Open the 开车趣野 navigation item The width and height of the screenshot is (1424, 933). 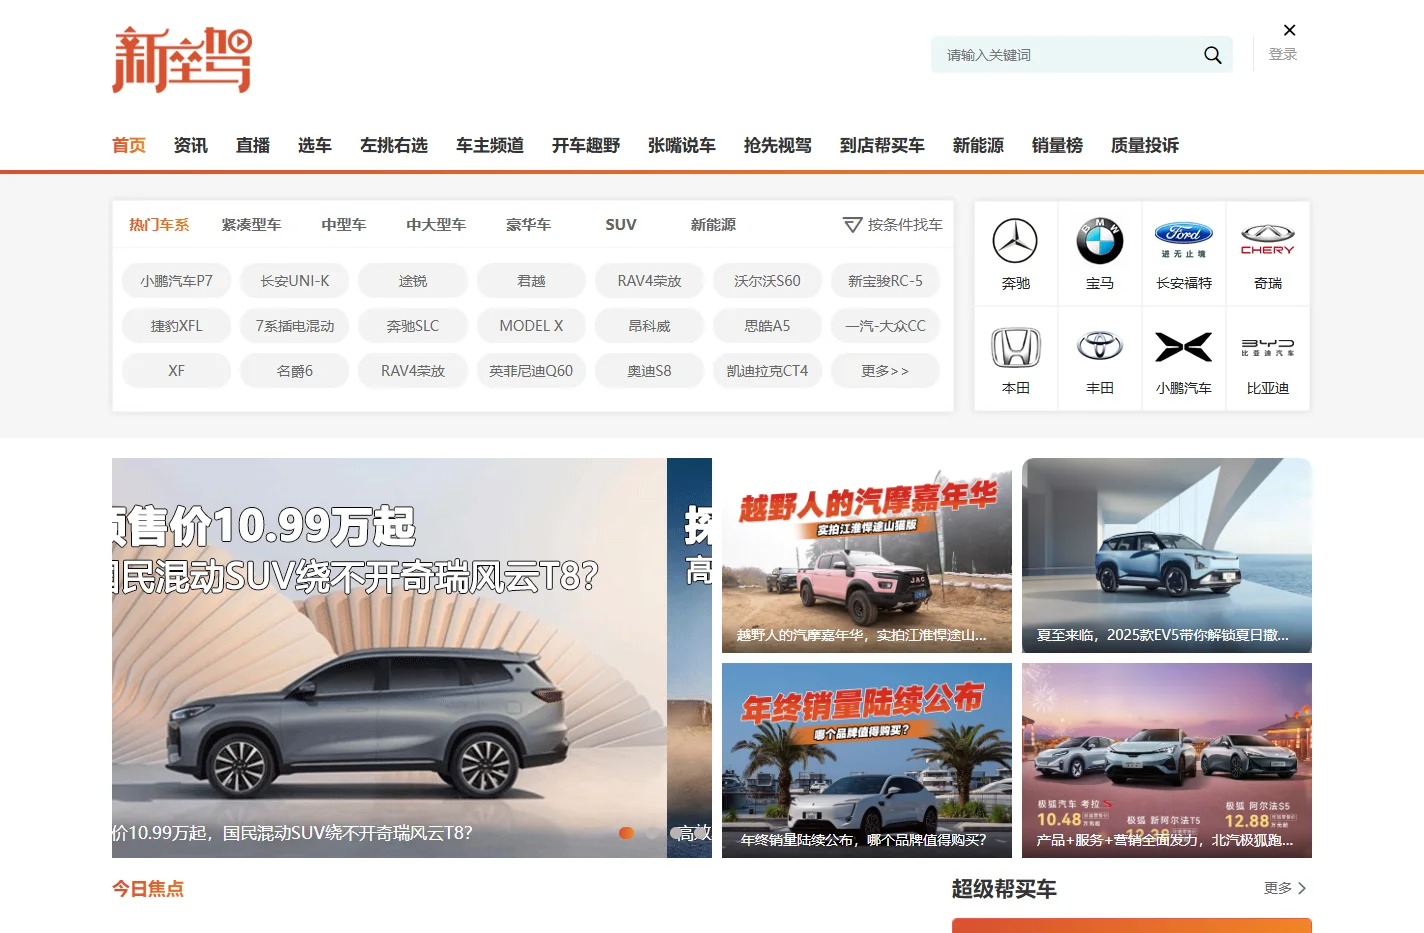point(586,145)
